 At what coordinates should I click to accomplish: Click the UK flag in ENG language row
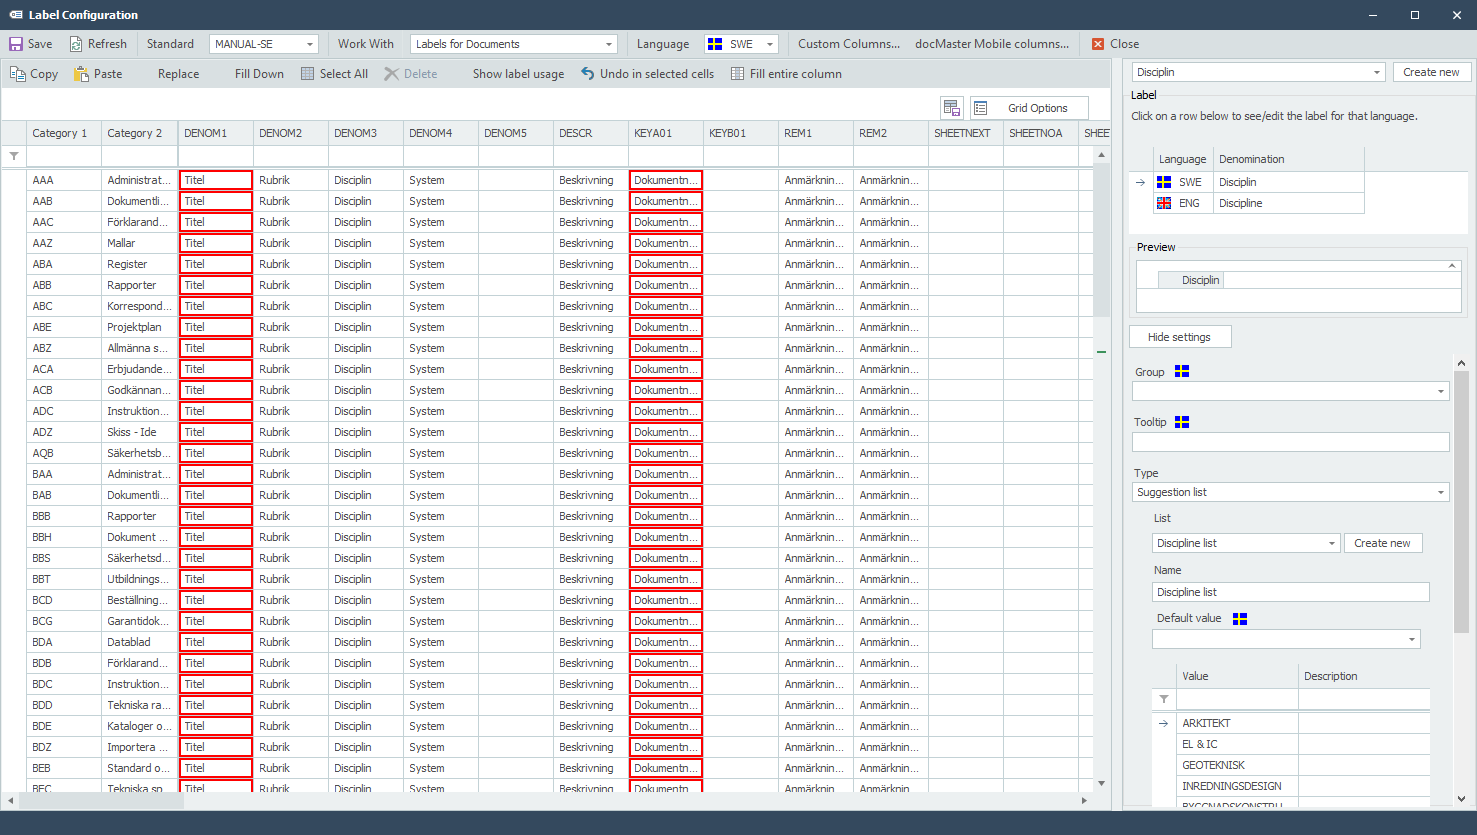coord(1164,203)
